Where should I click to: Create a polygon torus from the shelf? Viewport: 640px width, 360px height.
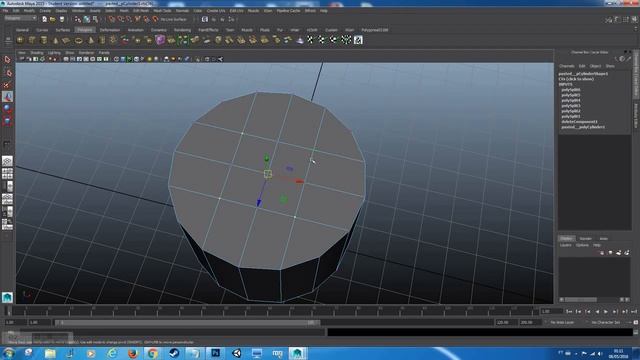click(x=78, y=40)
